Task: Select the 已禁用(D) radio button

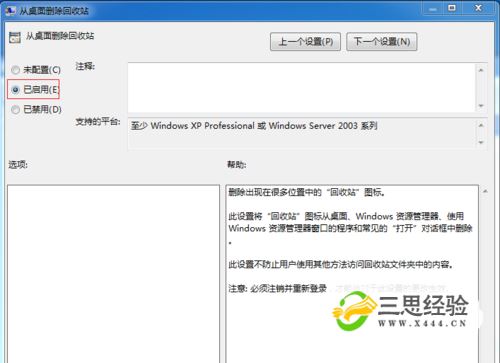Action: coord(15,109)
